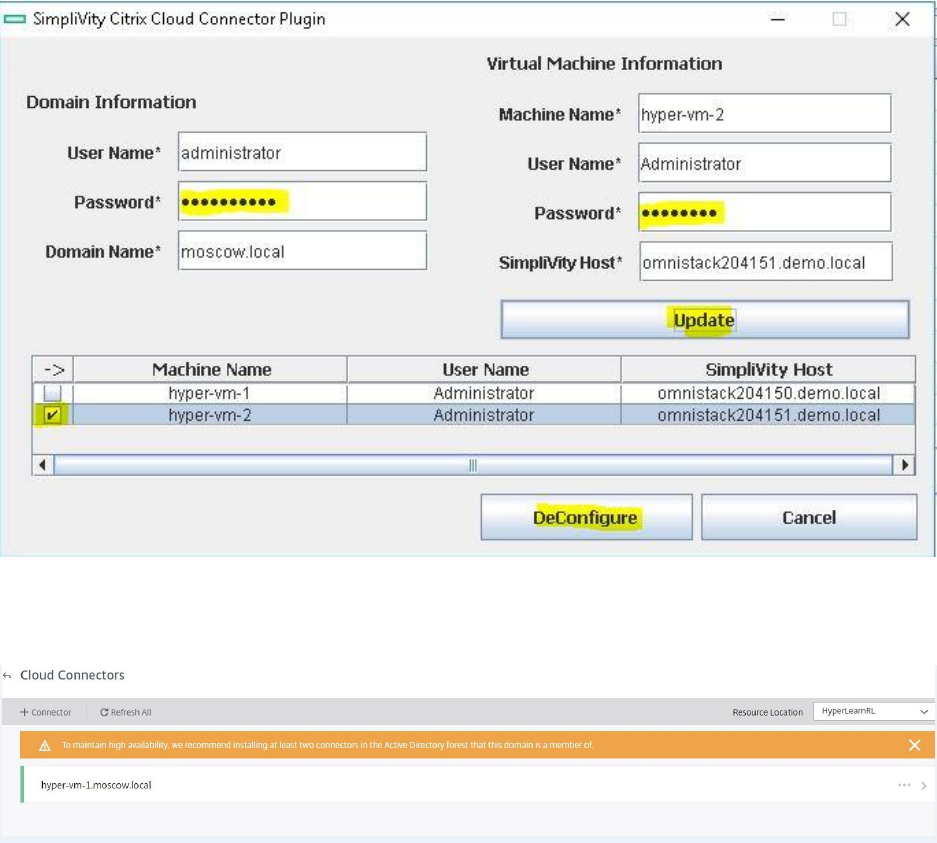937x843 pixels.
Task: Focus the Virtual Machine User Name field
Action: (x=764, y=163)
